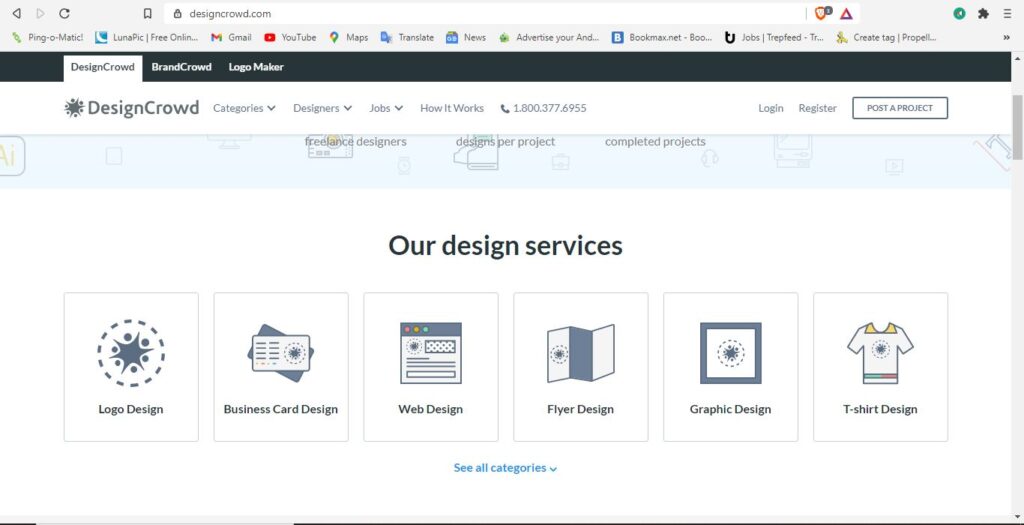This screenshot has height=525, width=1024.
Task: Open the LunaPic bookmark
Action: point(147,37)
